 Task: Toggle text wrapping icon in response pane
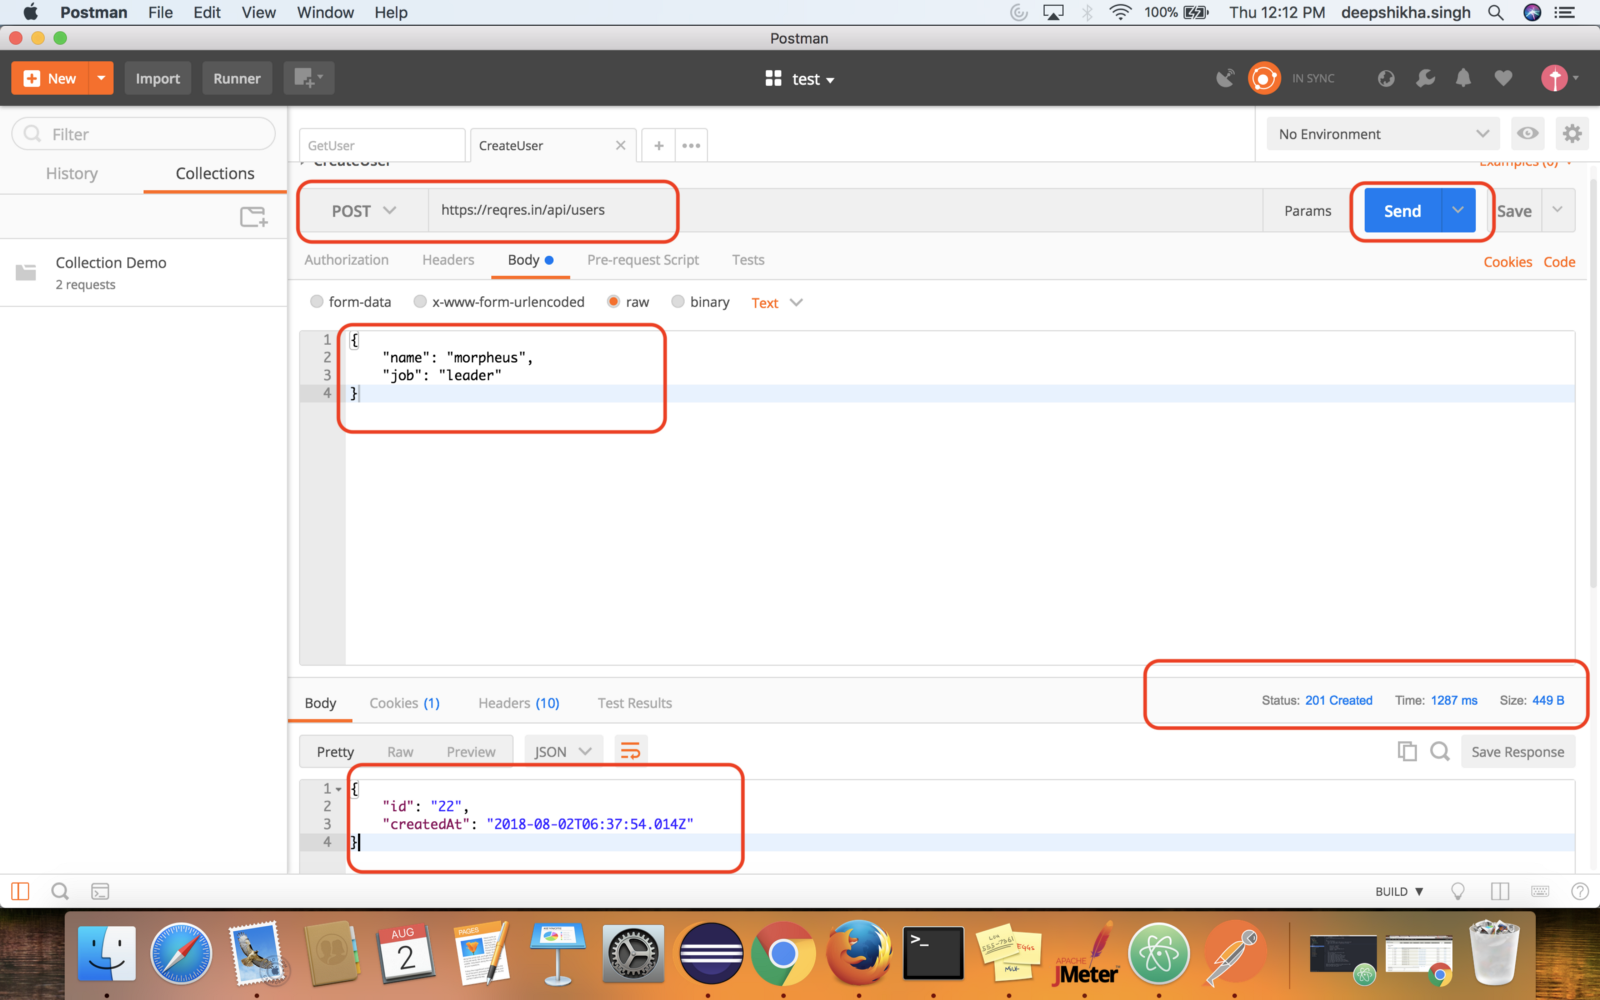coord(630,749)
